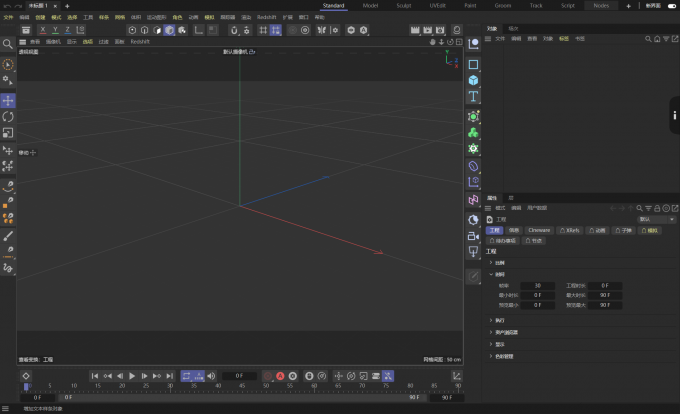Screen dimensions: 680x414
Task: Select the Scale tool in left toolbar
Action: tap(8, 133)
